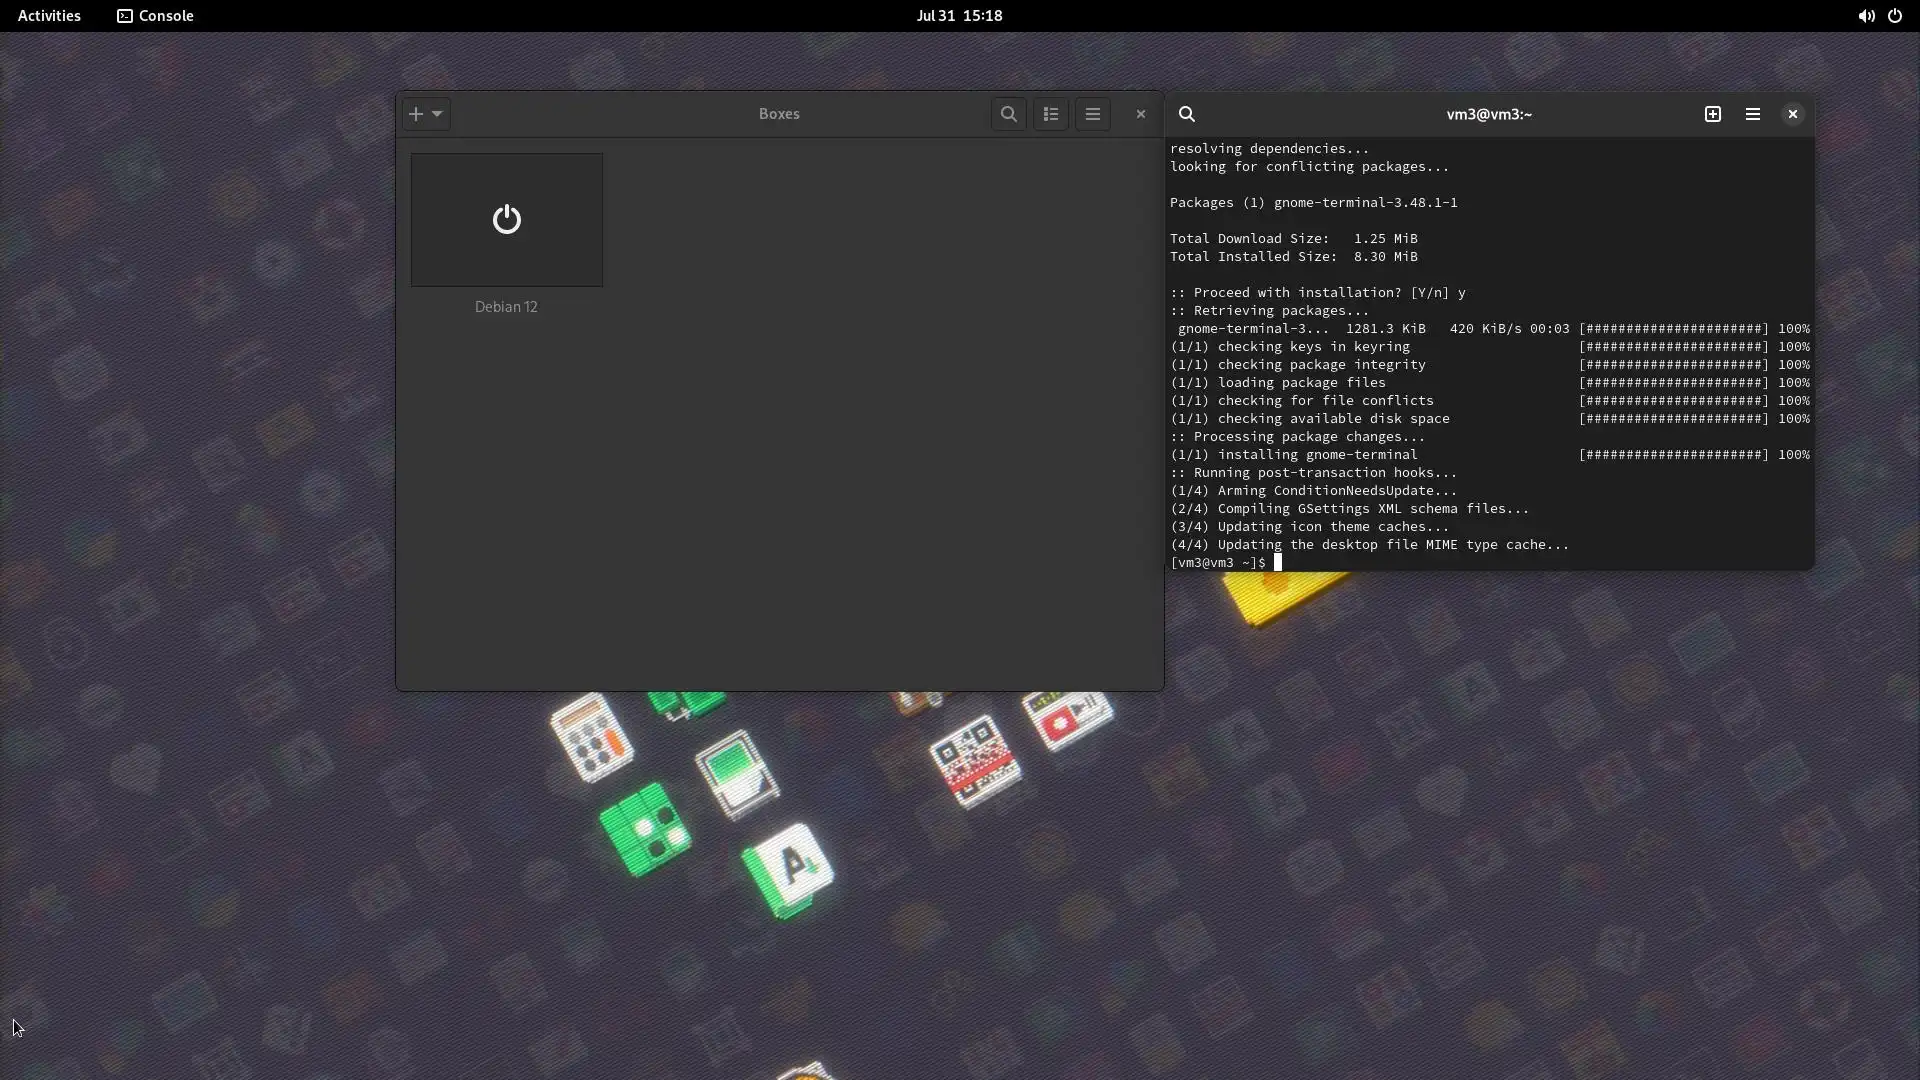Open the Boxes hamburger menu
This screenshot has height=1080, width=1920.
coord(1092,114)
